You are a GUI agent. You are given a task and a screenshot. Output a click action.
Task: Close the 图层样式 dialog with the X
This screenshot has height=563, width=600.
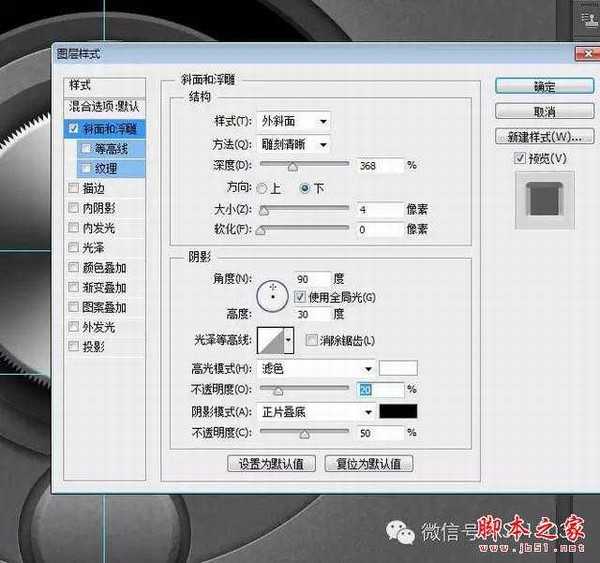[588, 53]
